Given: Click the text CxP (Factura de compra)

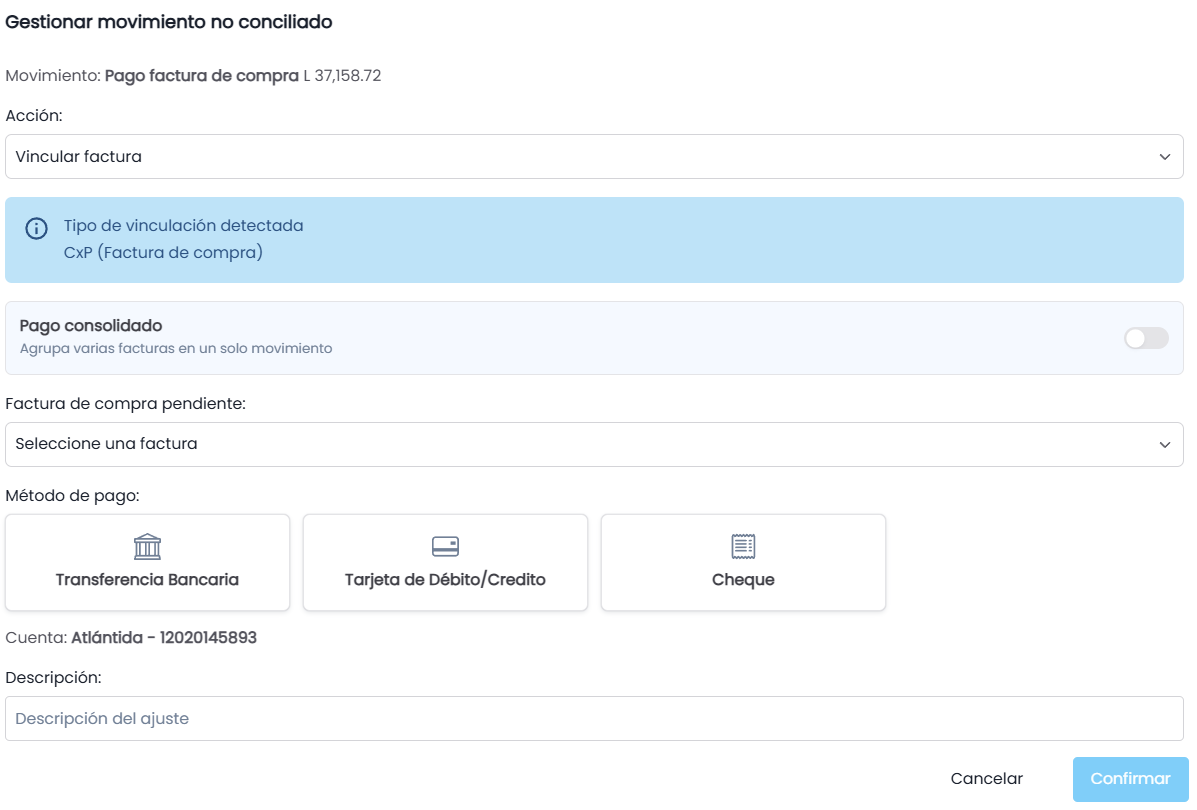Looking at the screenshot, I should [163, 253].
